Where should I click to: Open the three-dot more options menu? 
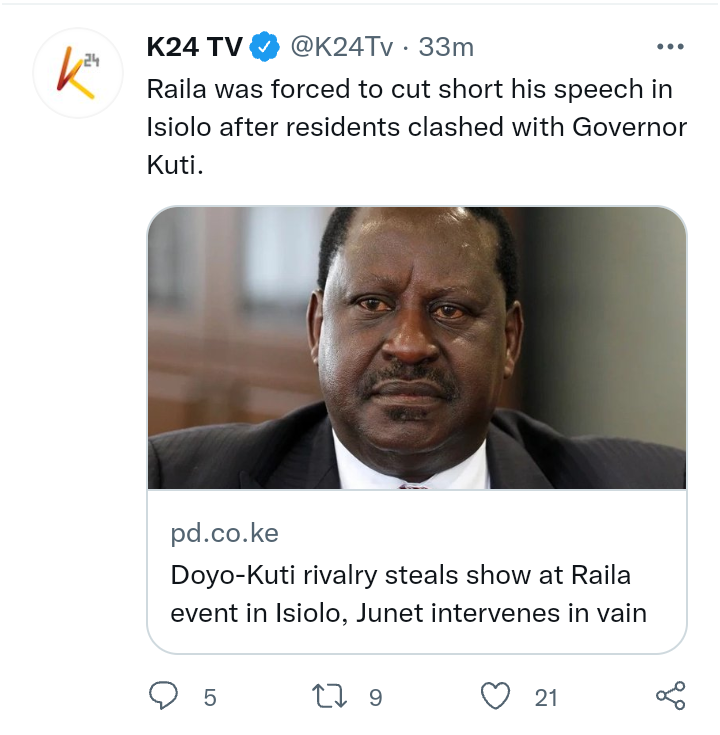click(x=670, y=46)
